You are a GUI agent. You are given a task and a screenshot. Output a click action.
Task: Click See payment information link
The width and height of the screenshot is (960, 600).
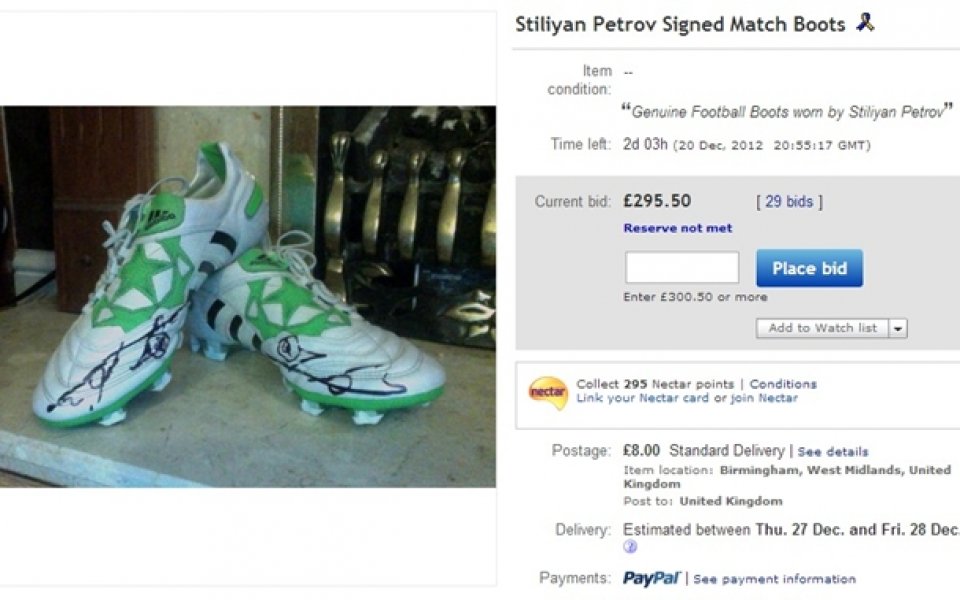click(774, 579)
